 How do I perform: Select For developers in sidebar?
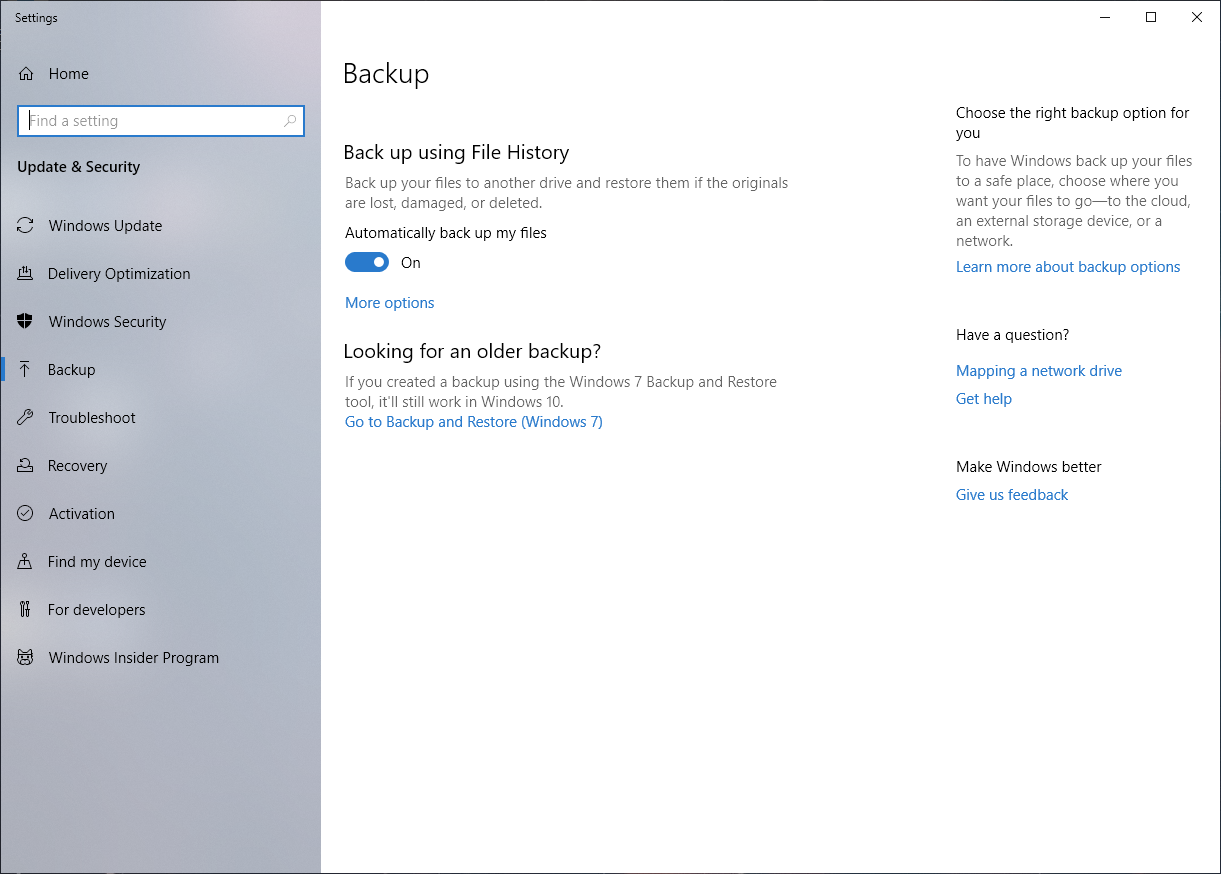point(160,610)
